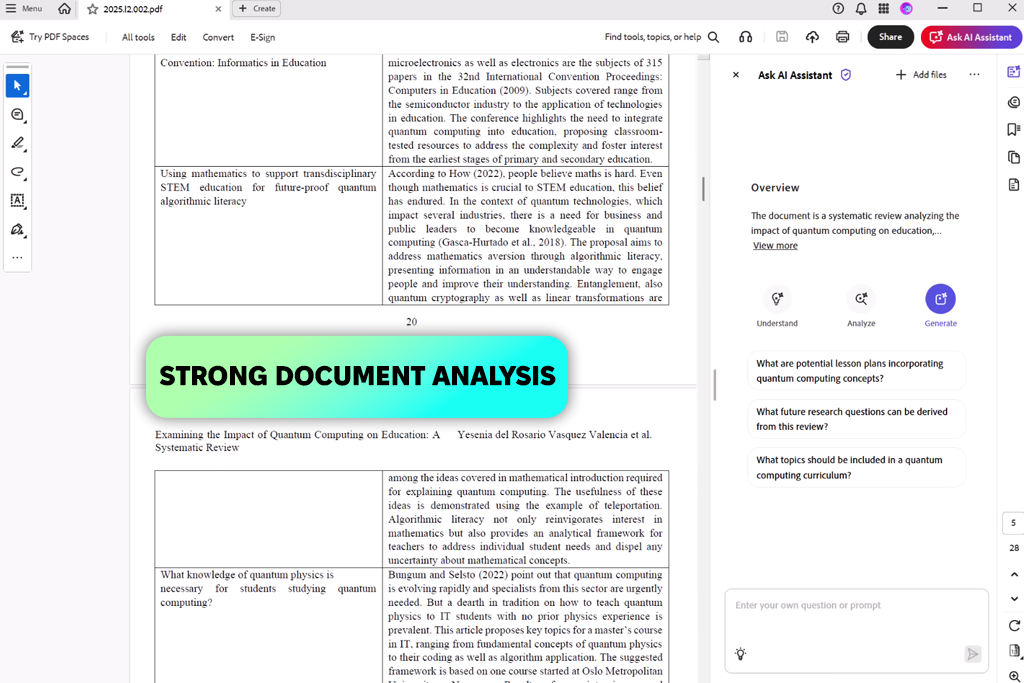This screenshot has height=683, width=1024.
Task: Click Add files in AI panel
Action: click(x=921, y=75)
